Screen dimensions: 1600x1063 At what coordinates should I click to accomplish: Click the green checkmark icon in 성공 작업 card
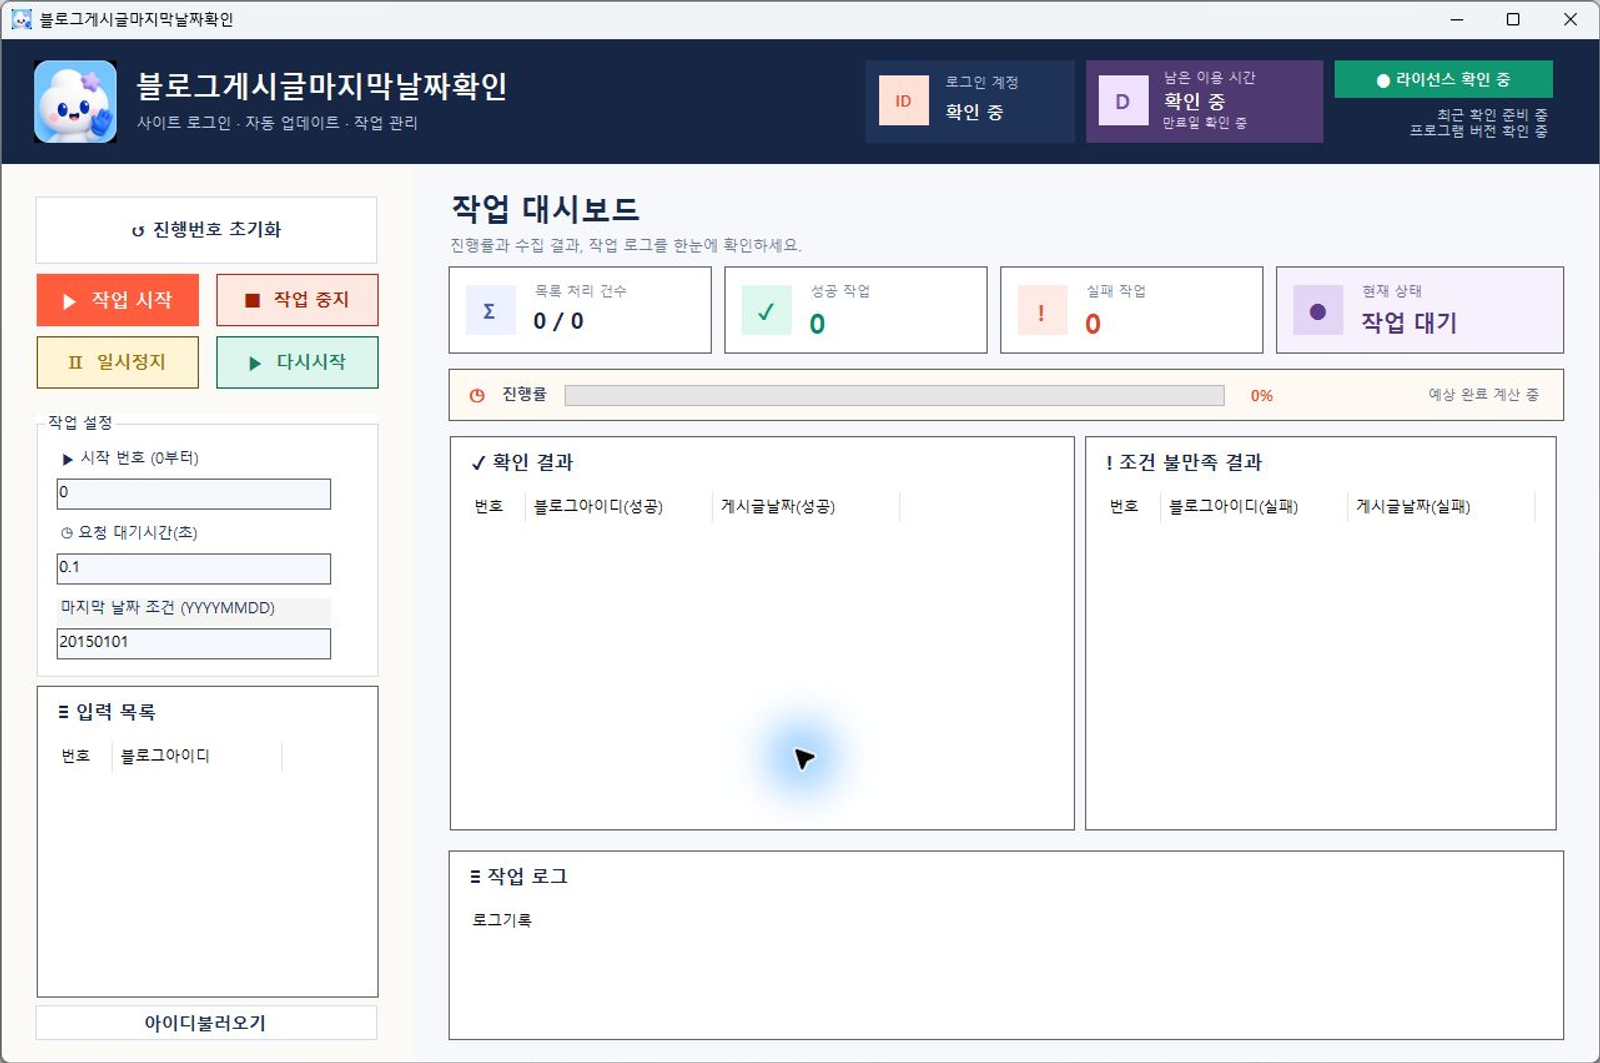pos(766,310)
